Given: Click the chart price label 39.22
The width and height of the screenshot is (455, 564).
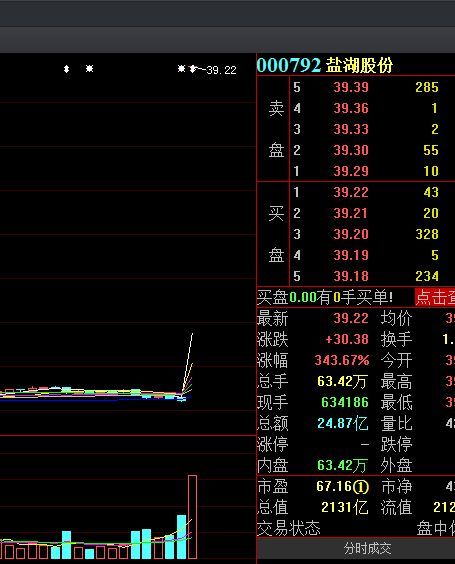Looking at the screenshot, I should coord(222,70).
